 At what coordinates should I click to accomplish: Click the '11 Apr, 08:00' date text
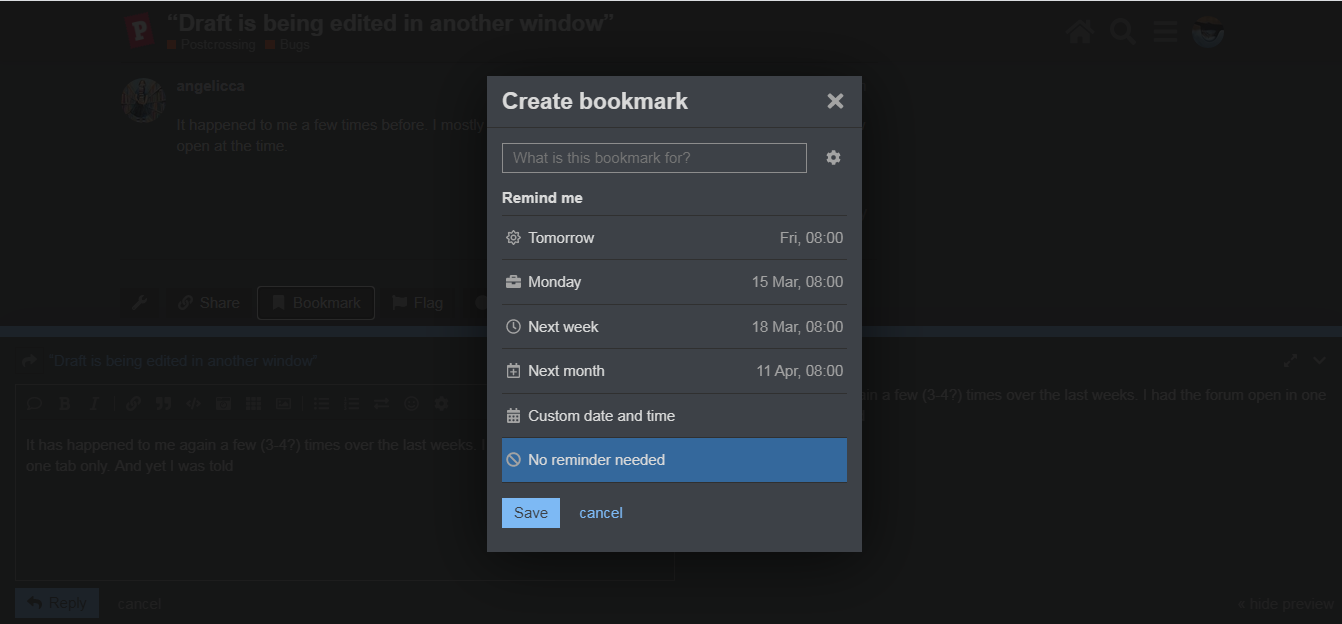point(799,371)
